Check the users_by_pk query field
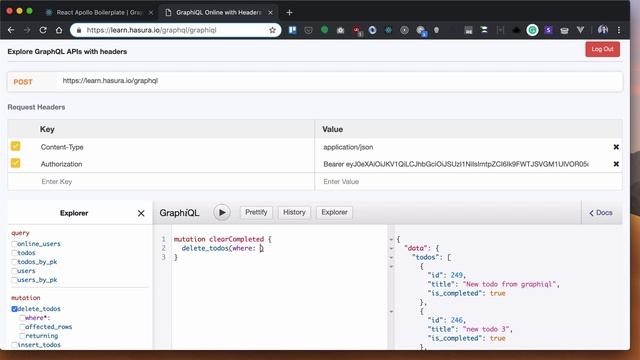The height and width of the screenshot is (360, 640). [14, 280]
